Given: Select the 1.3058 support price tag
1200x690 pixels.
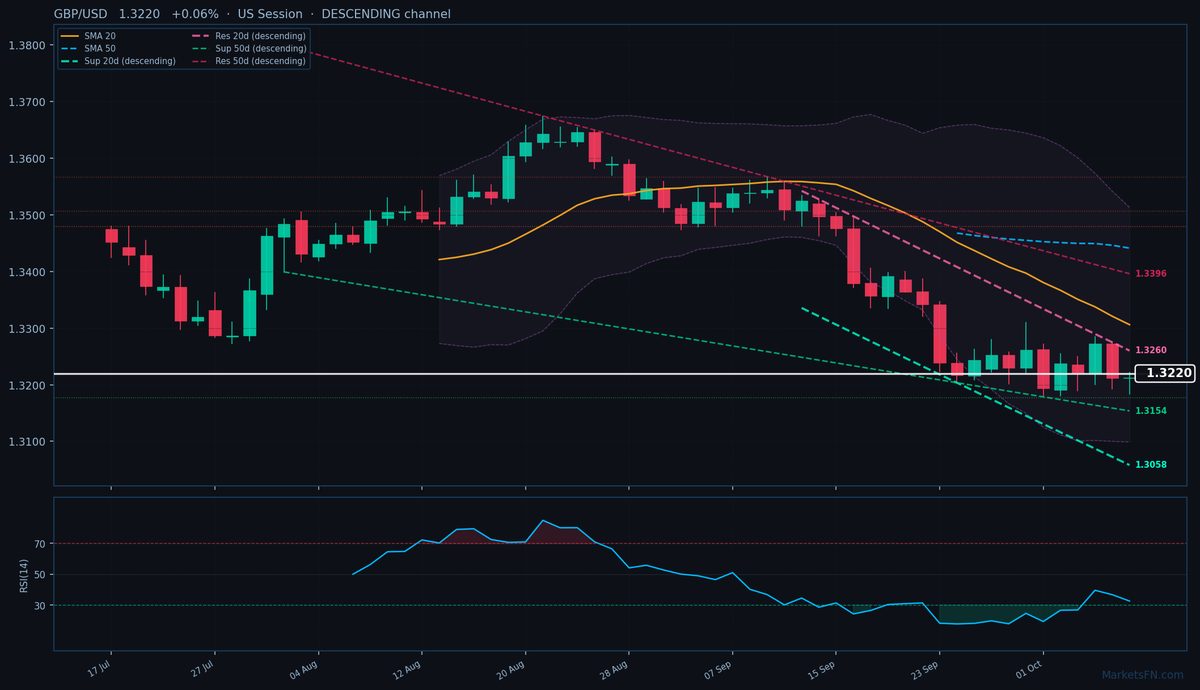Looking at the screenshot, I should click(1151, 465).
